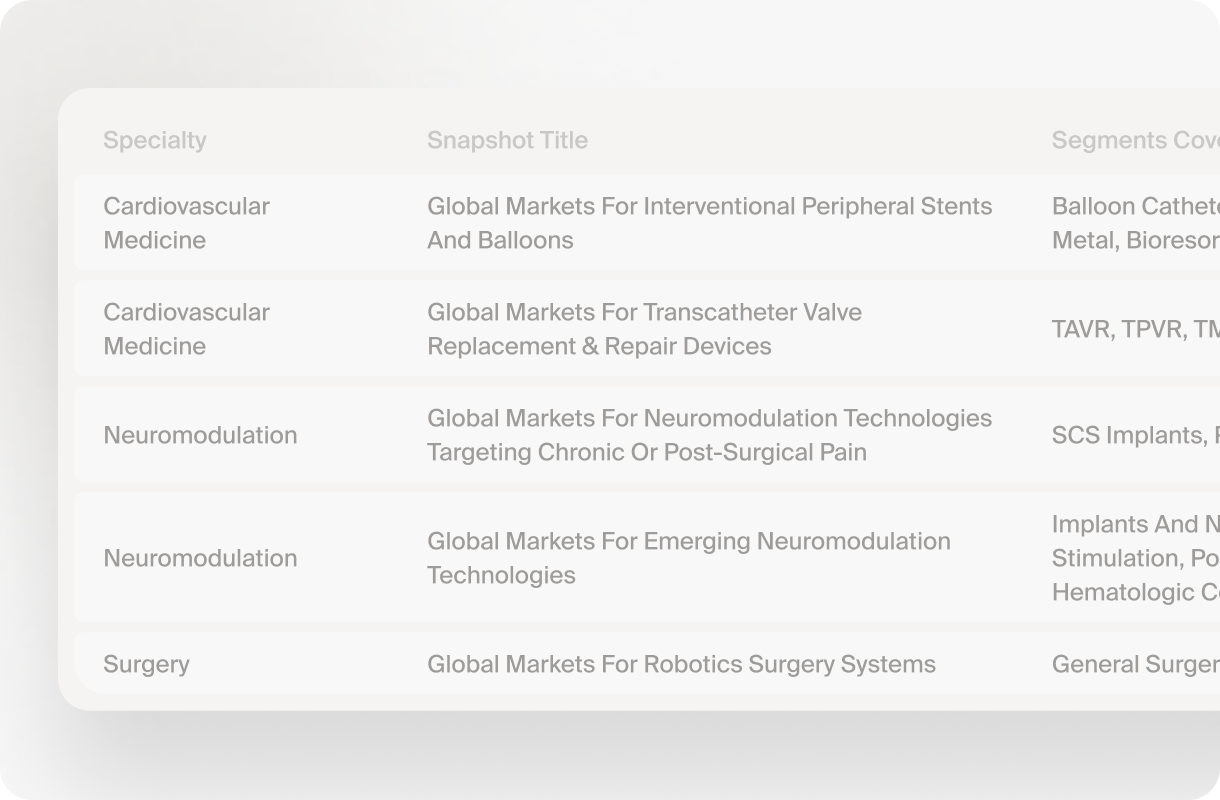Image resolution: width=1220 pixels, height=800 pixels.
Task: Click the SCS Implants segments cell
Action: click(x=1135, y=435)
